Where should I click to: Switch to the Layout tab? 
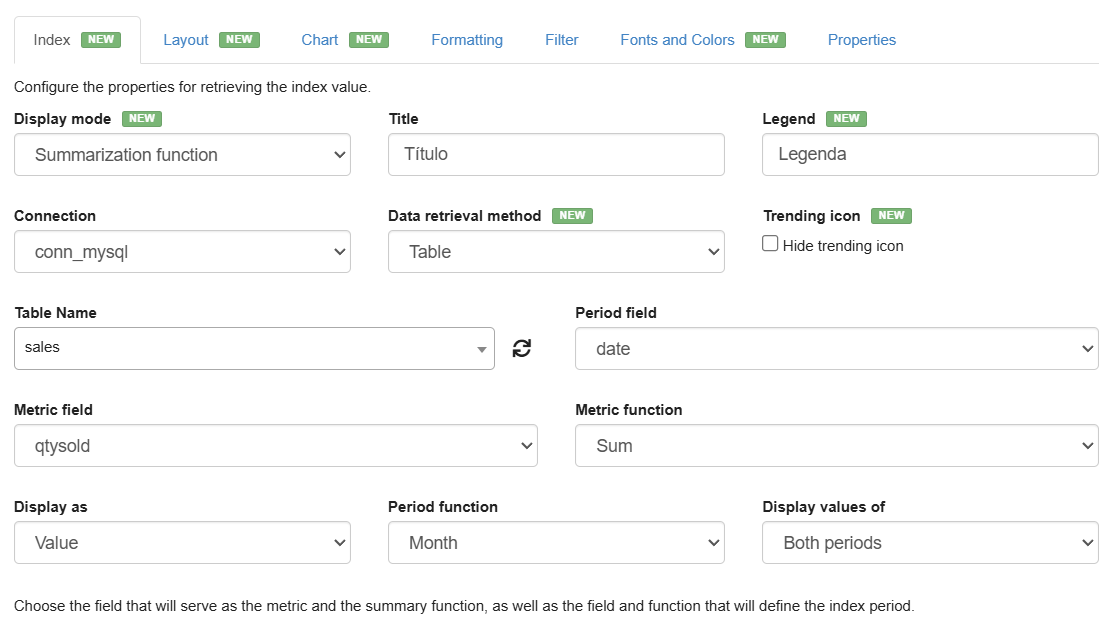click(186, 40)
